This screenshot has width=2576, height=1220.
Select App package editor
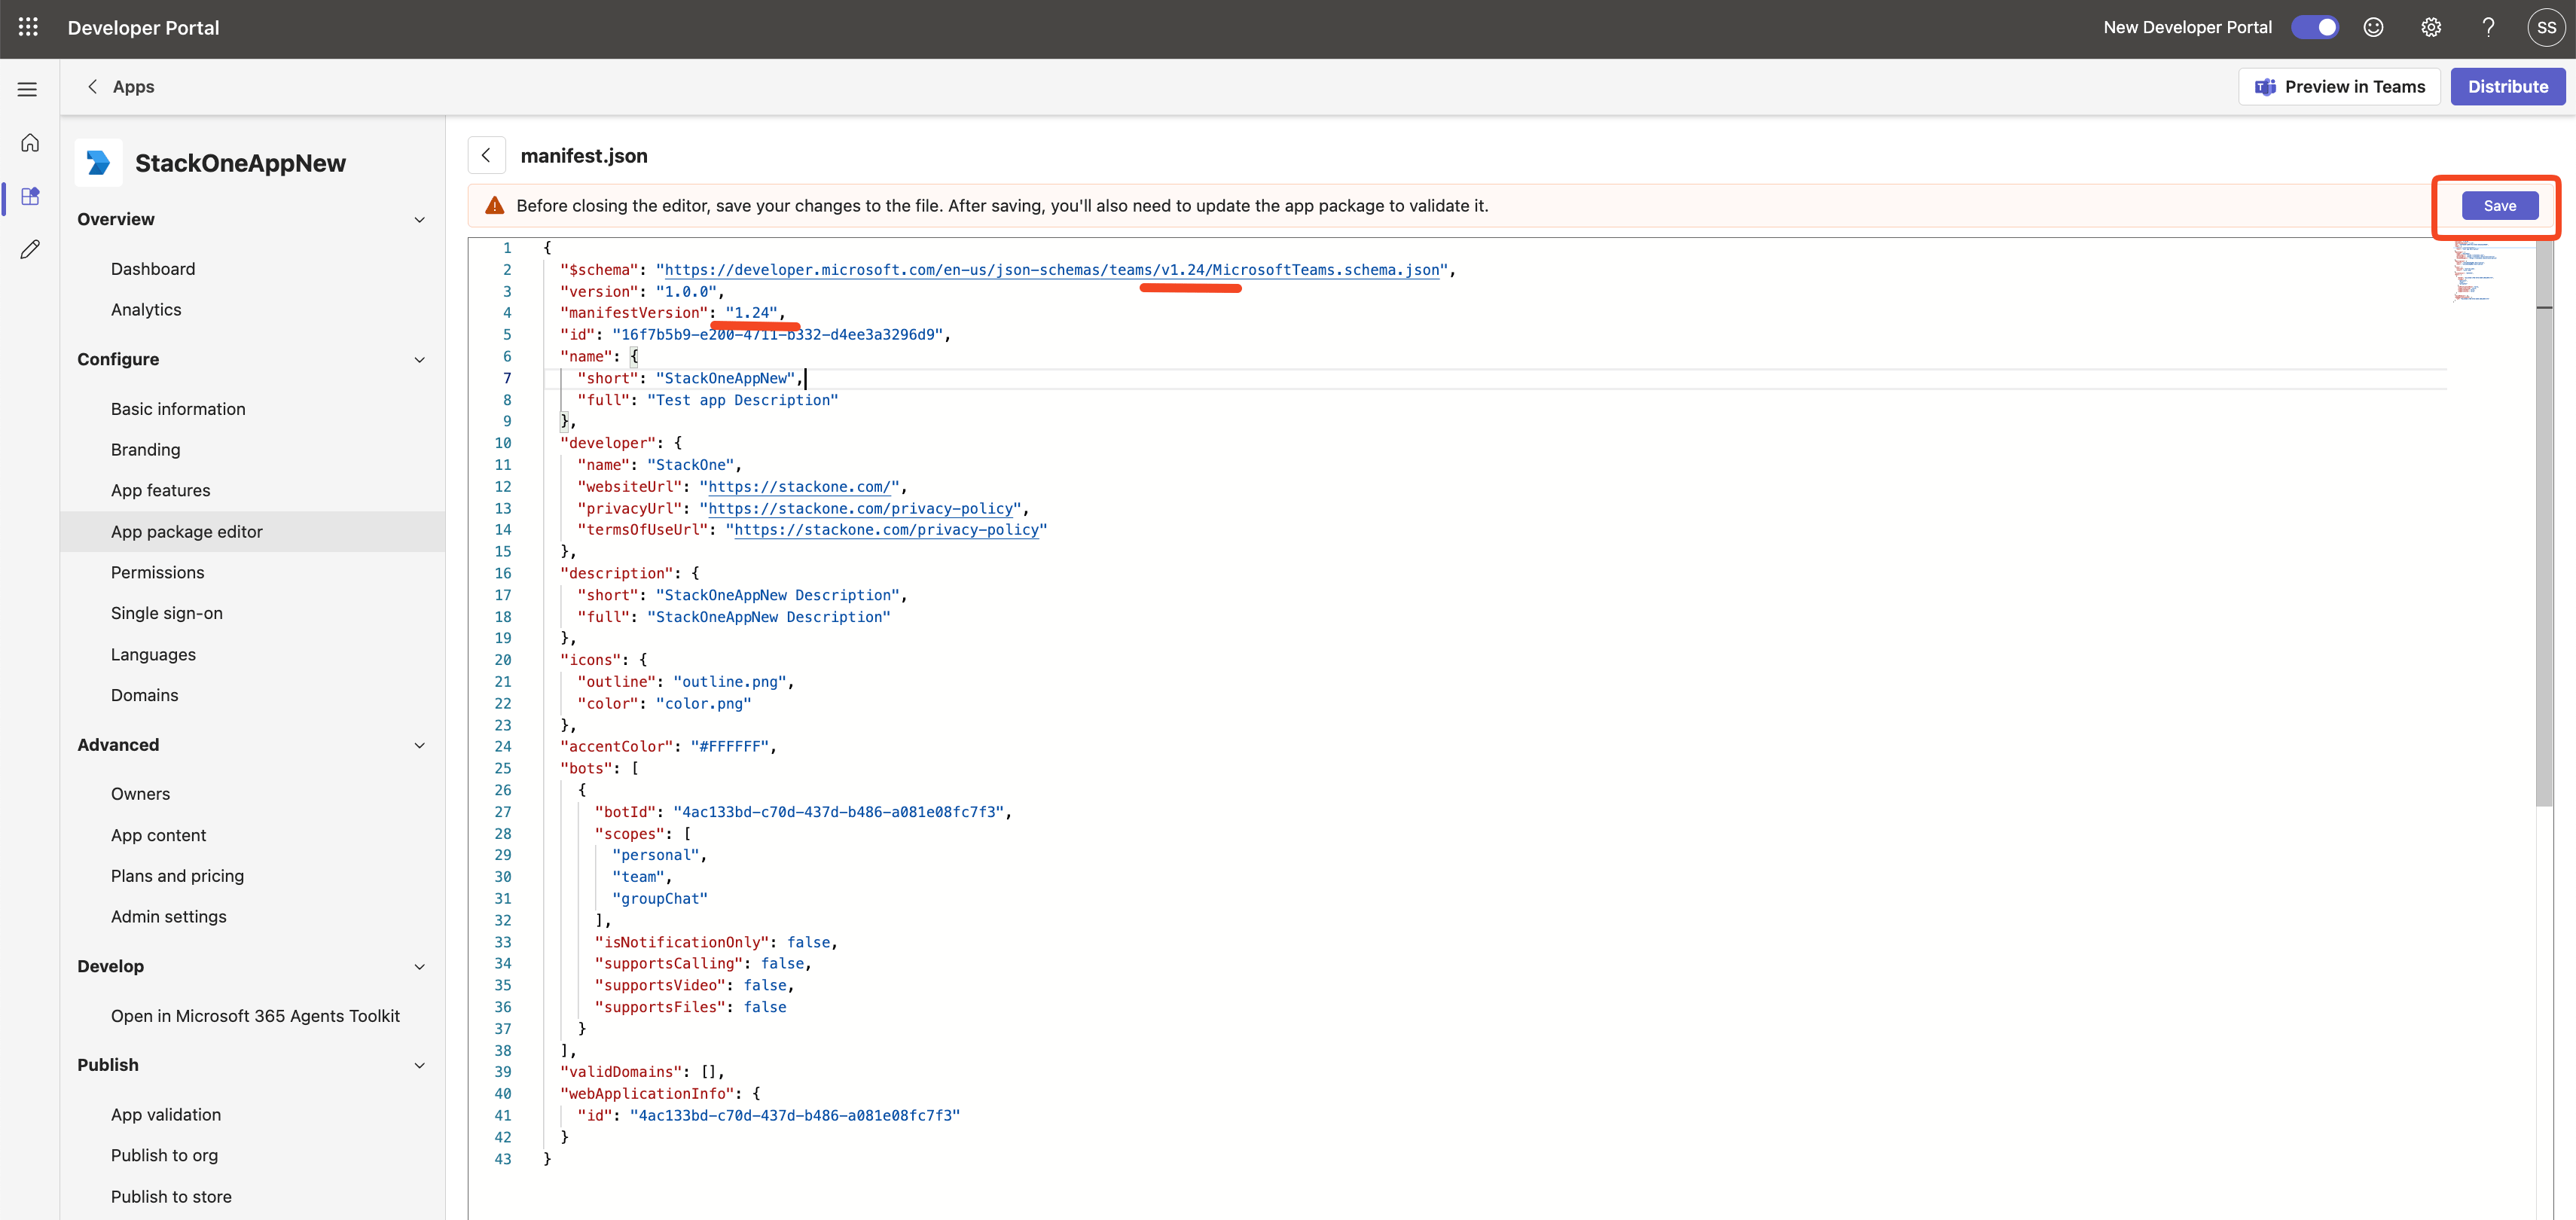pos(252,531)
